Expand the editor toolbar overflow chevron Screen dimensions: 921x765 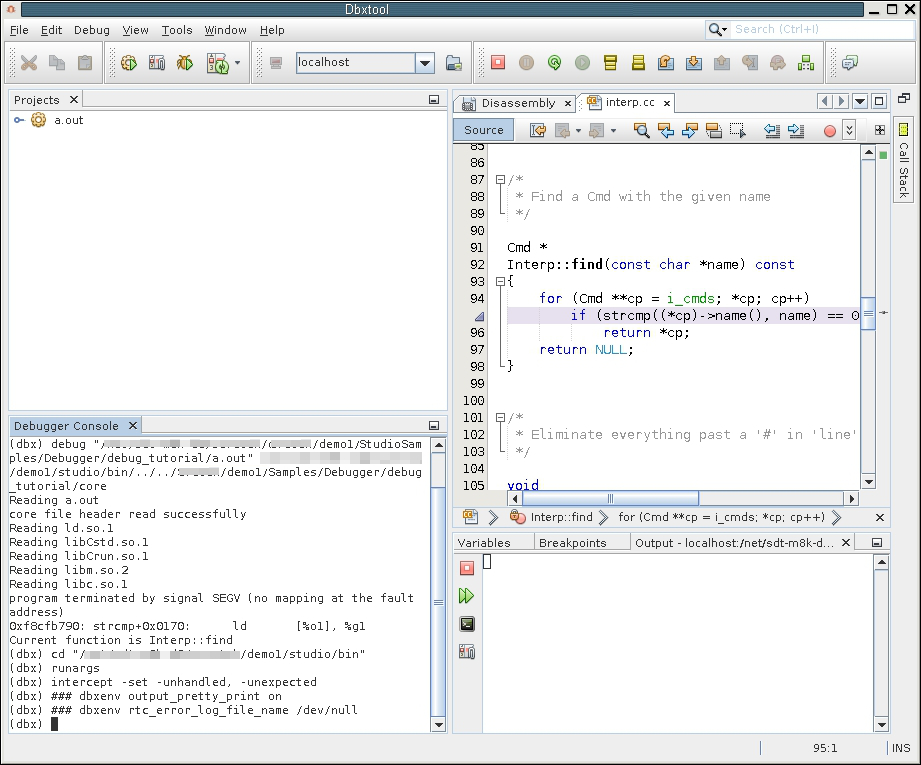[849, 130]
